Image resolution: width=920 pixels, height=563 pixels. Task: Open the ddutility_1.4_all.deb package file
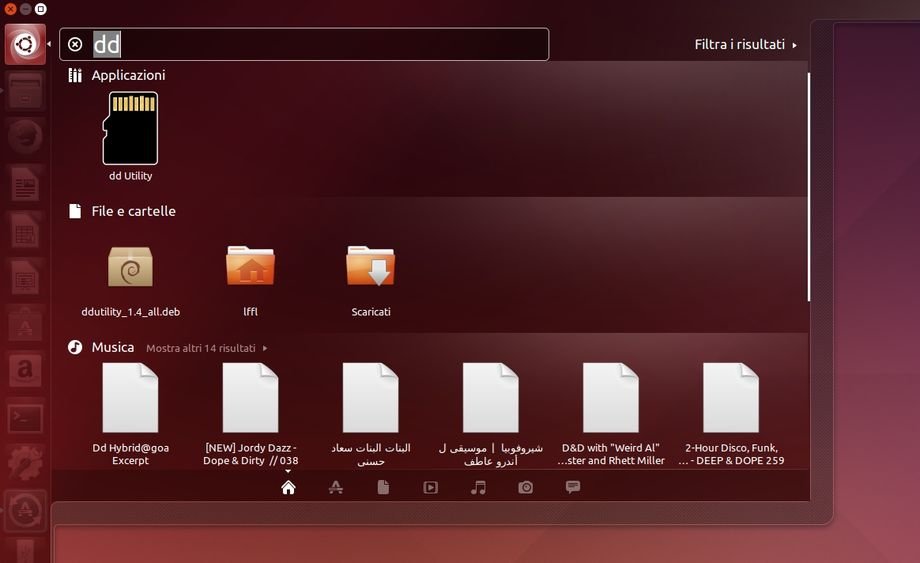click(130, 267)
